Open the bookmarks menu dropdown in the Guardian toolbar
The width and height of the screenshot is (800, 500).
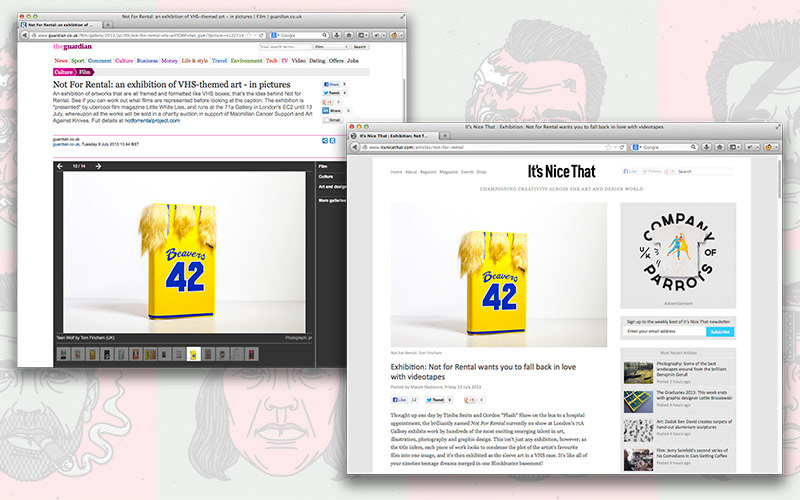coord(362,35)
